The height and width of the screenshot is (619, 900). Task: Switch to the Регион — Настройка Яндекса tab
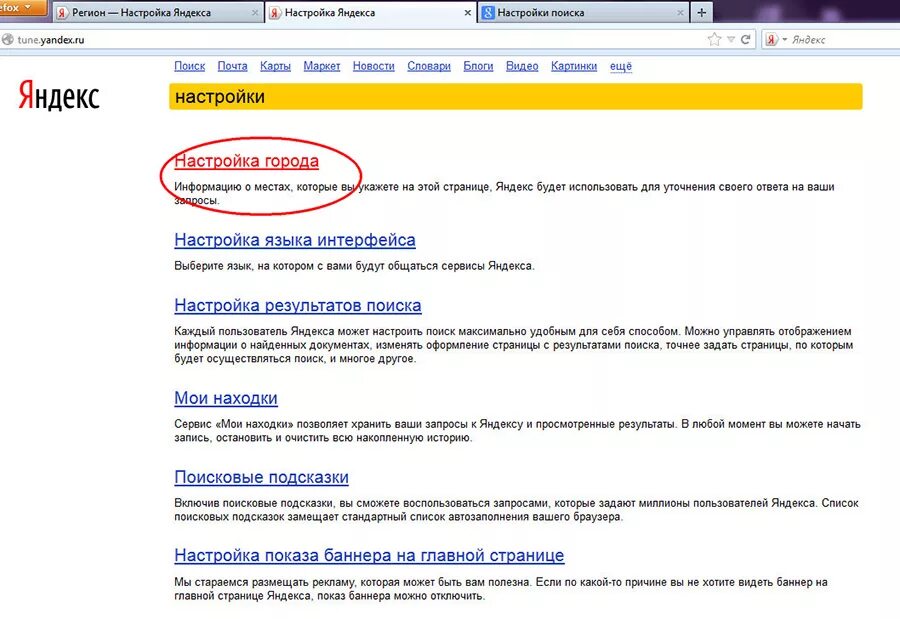(158, 13)
